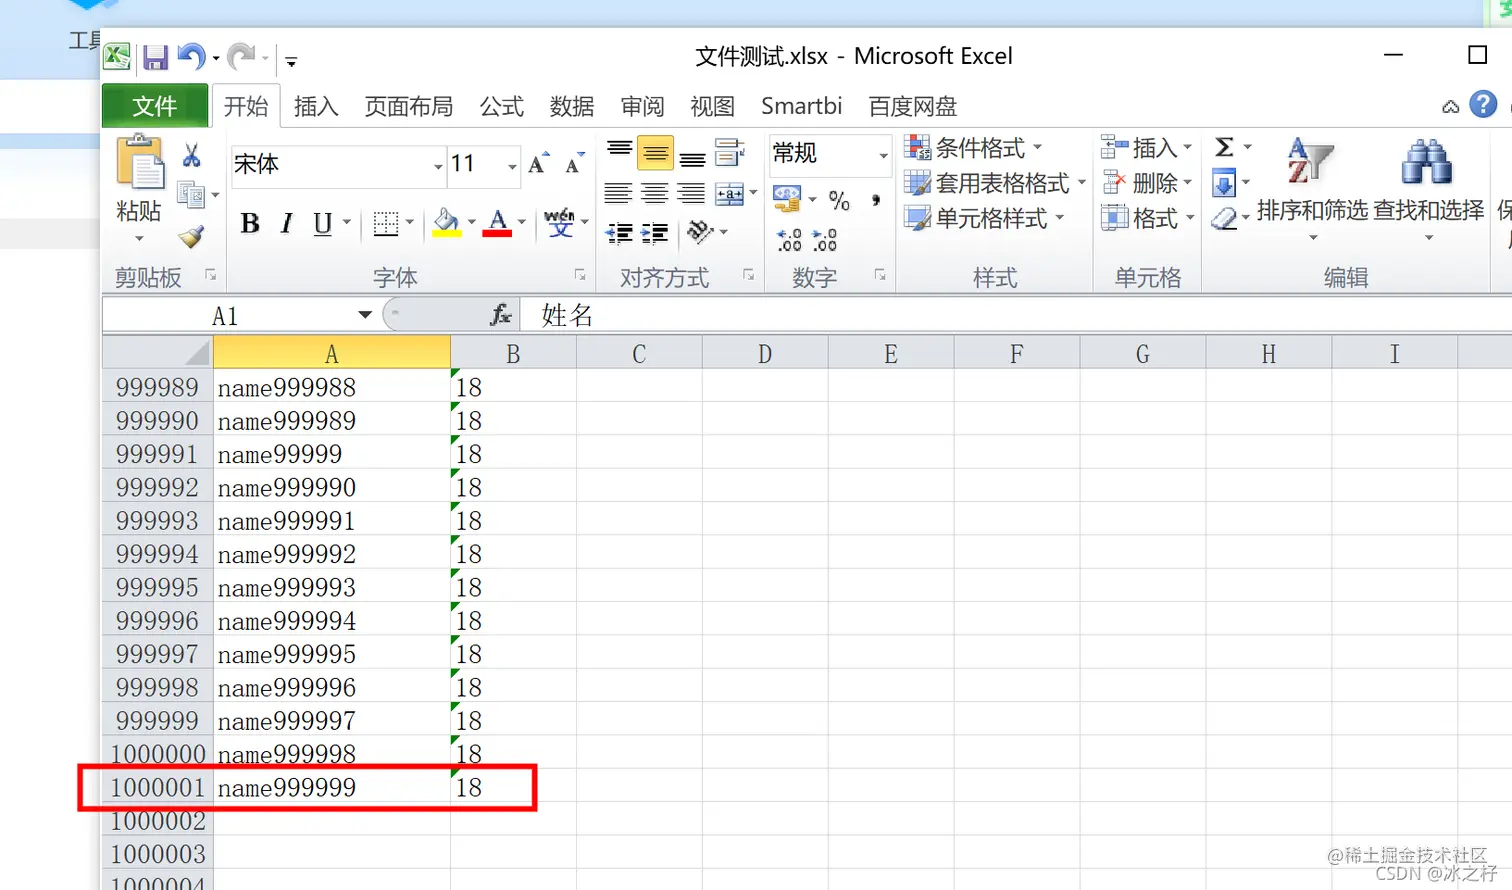Open the 条件格式 conditional formatting menu
This screenshot has height=890, width=1512.
tap(973, 148)
